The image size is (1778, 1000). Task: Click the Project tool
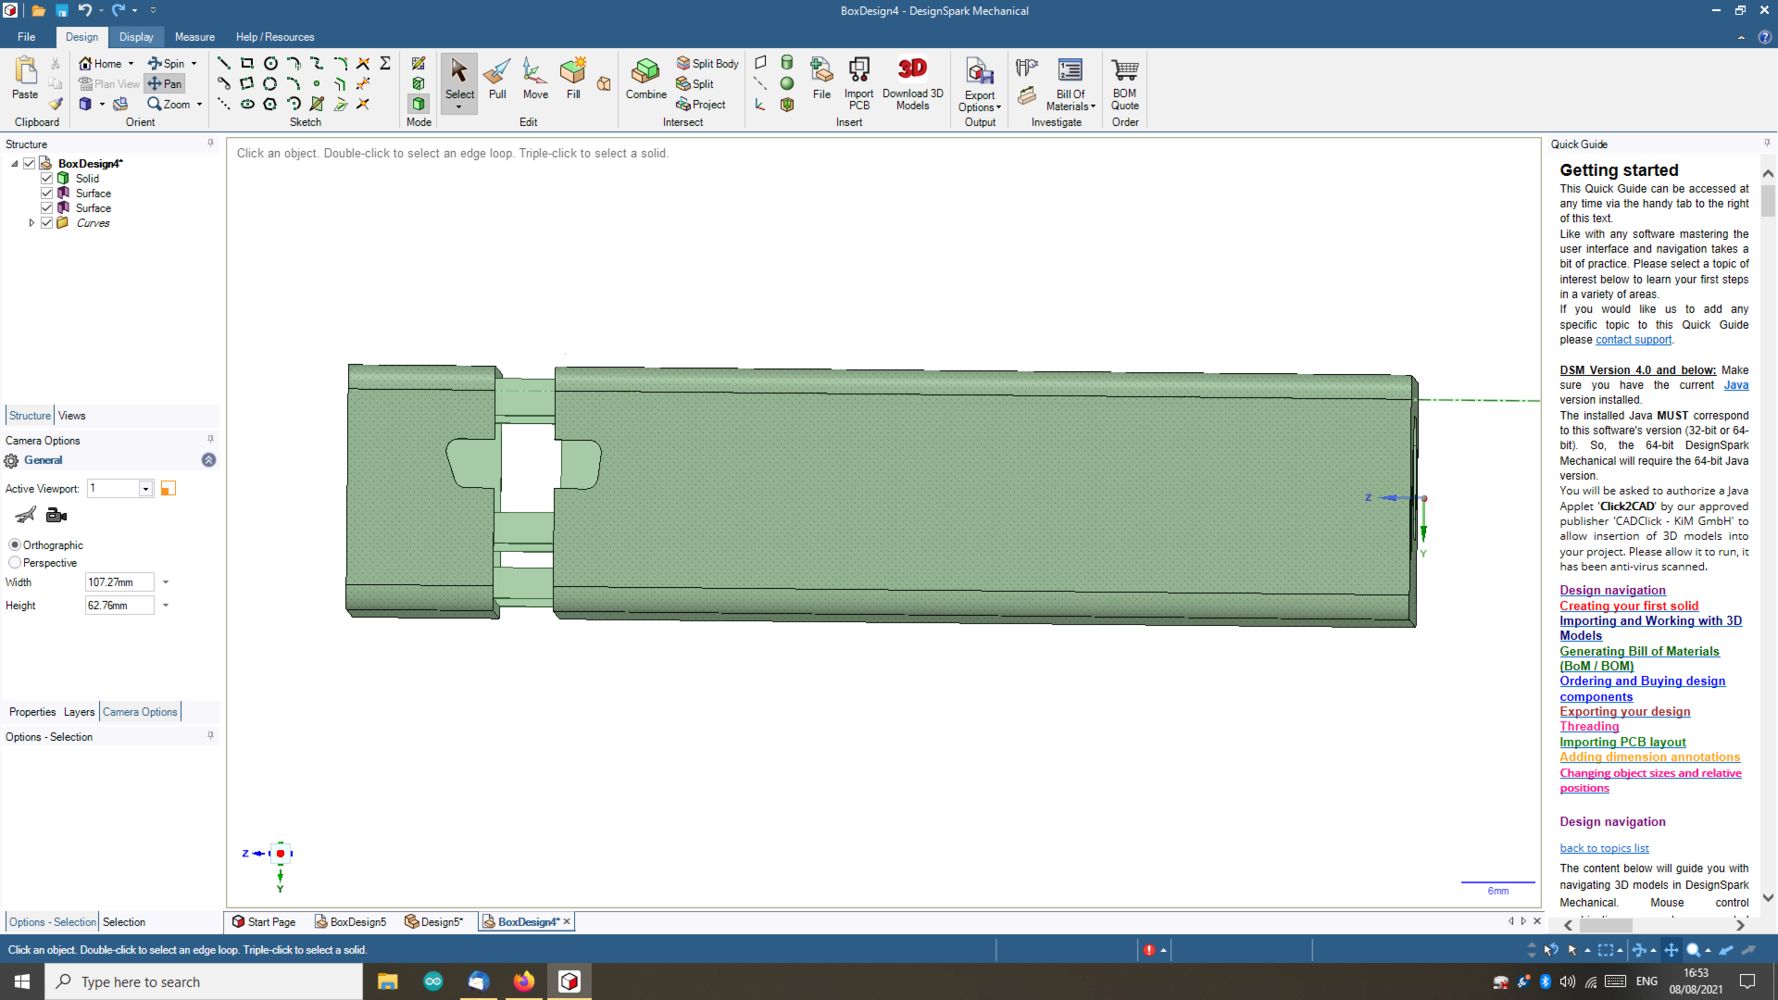click(x=701, y=104)
